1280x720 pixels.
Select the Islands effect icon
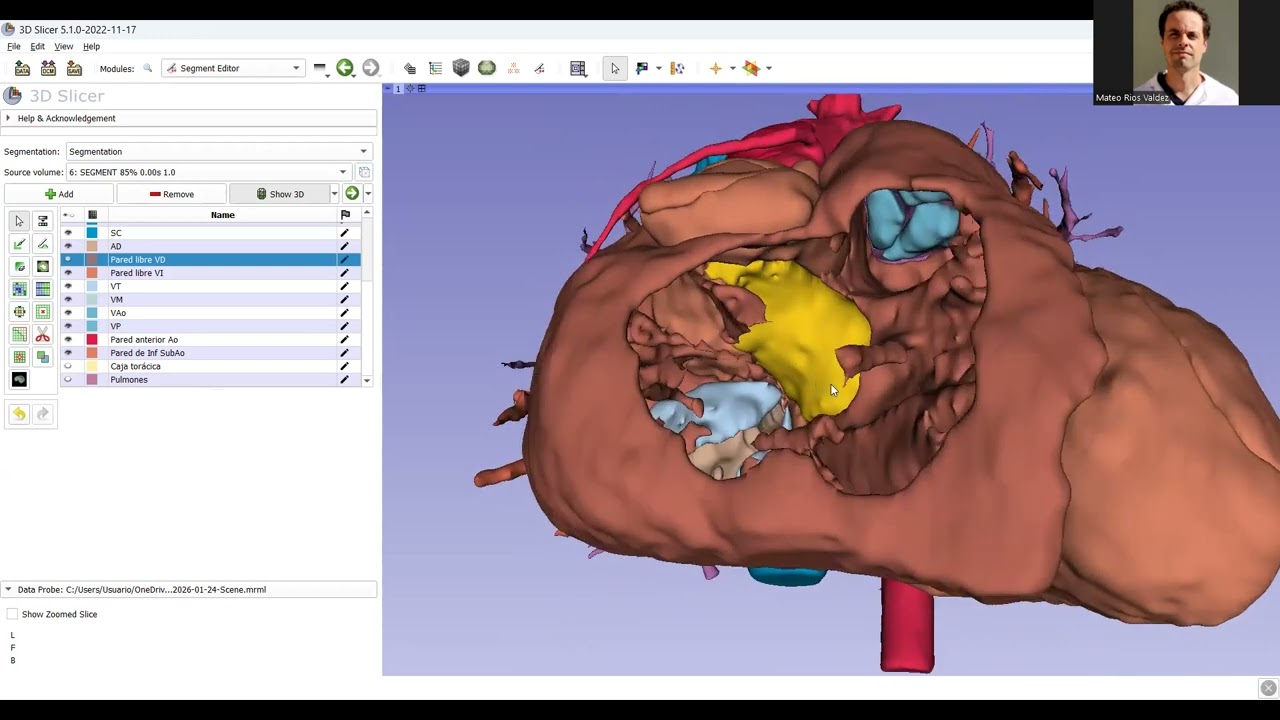click(19, 357)
